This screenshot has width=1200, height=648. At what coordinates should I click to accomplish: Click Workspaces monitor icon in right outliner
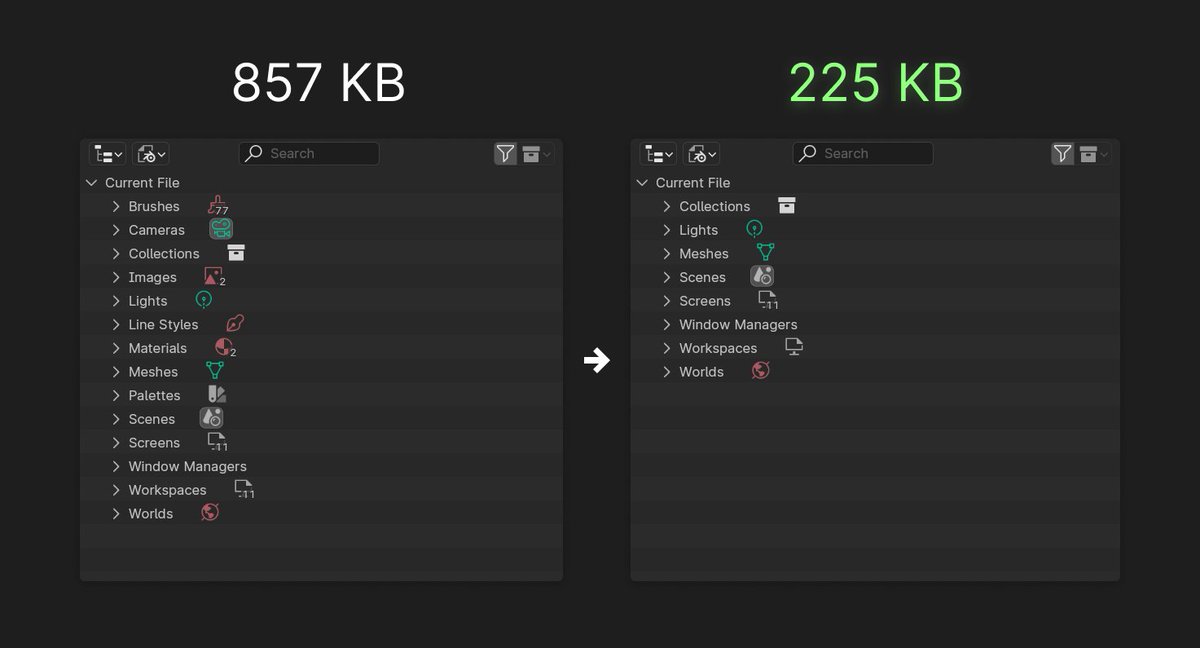[x=794, y=347]
